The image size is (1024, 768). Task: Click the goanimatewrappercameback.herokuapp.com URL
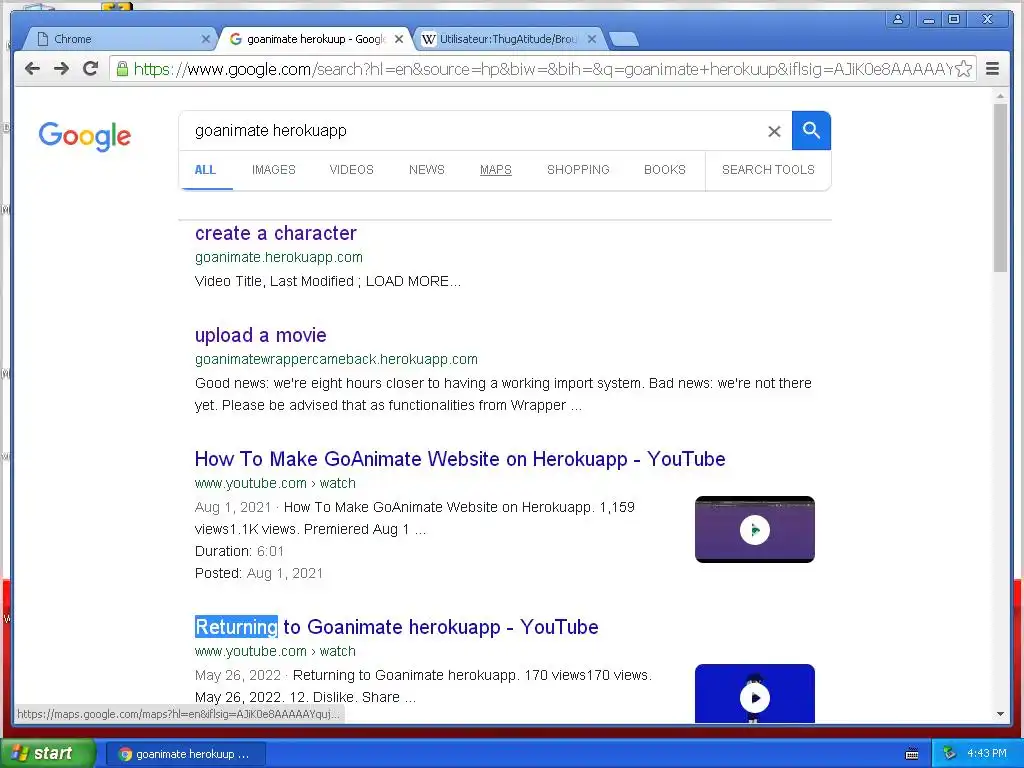[x=336, y=359]
